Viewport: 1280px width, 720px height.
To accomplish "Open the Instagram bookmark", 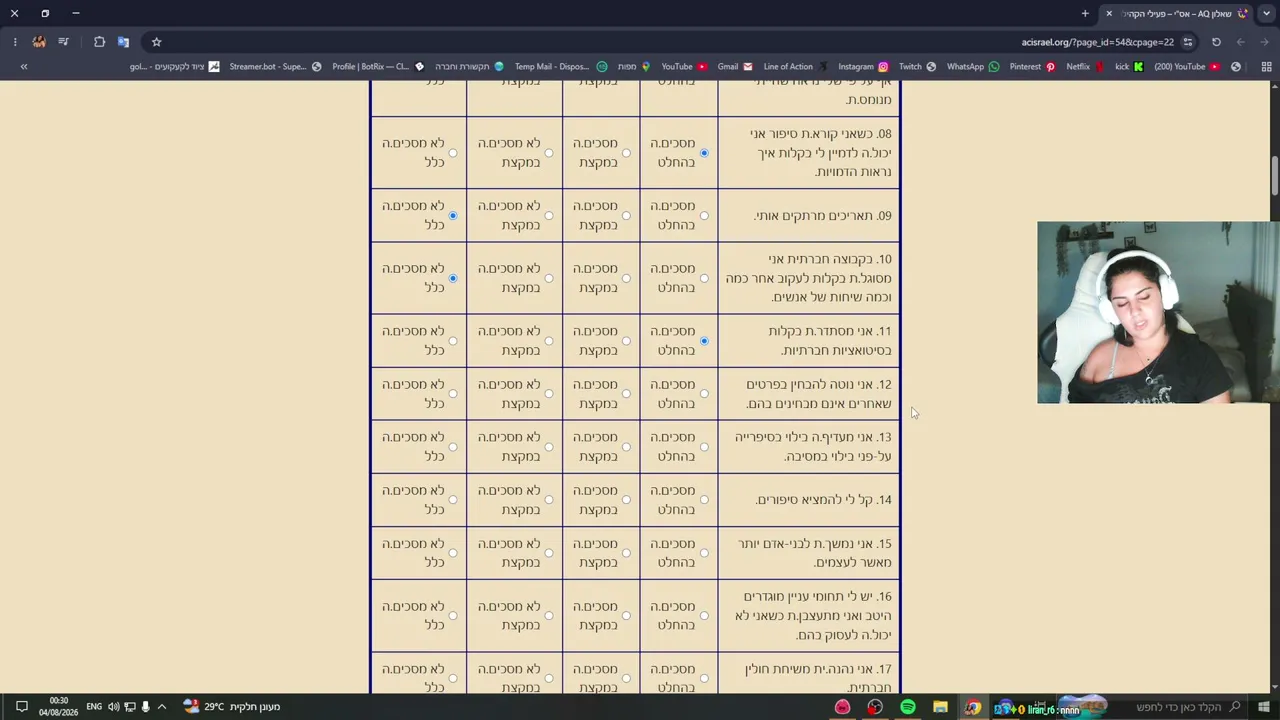I will click(x=863, y=67).
